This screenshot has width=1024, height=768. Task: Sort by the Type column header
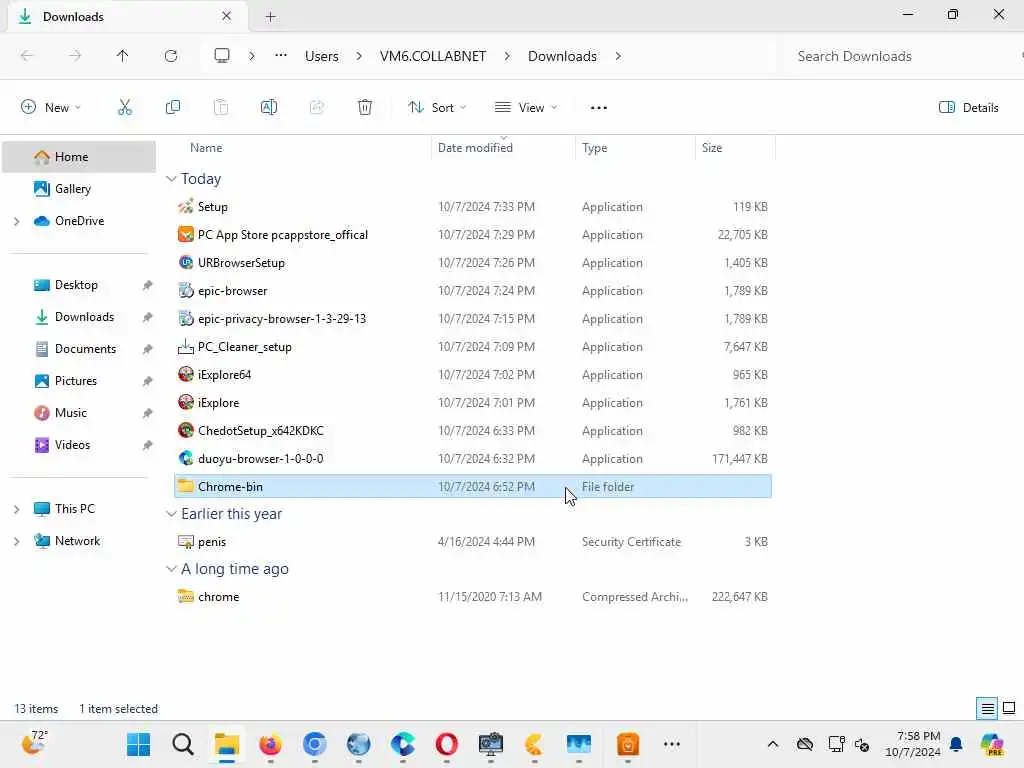click(594, 148)
